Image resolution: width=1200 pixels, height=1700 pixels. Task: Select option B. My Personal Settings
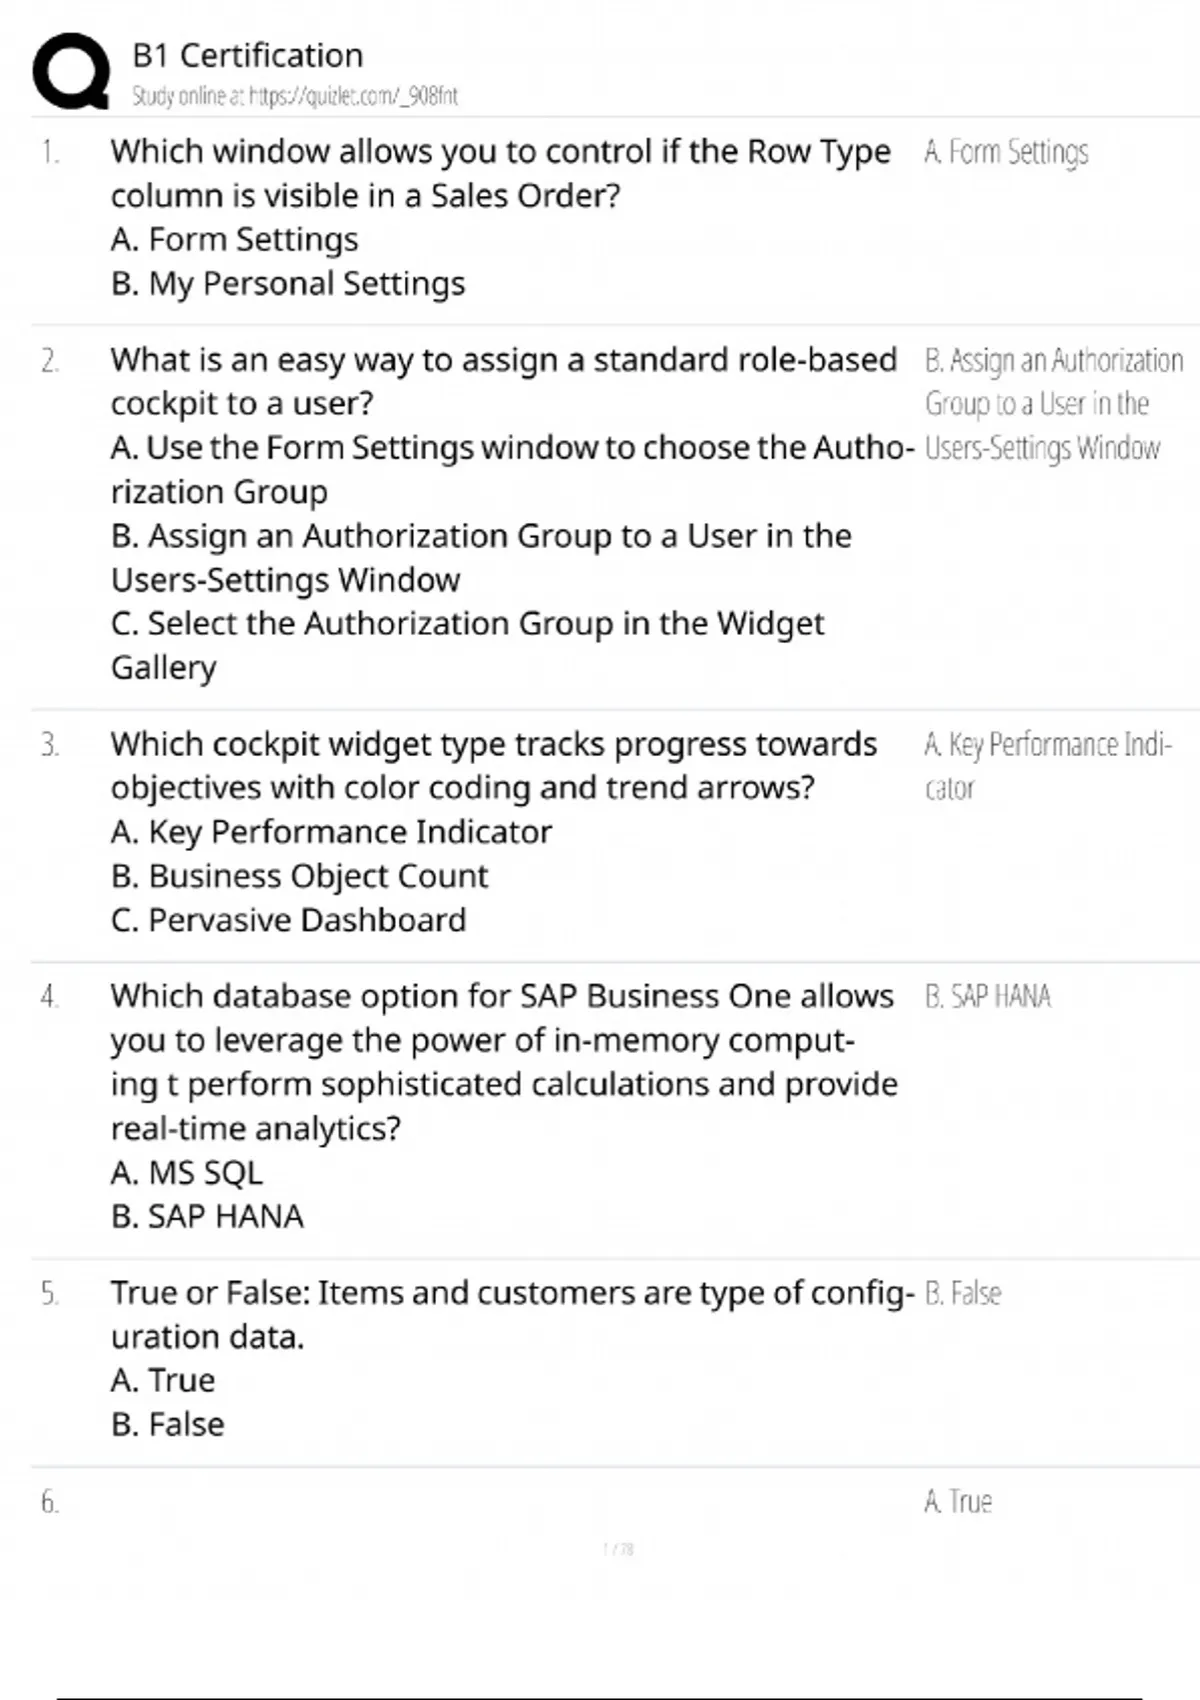(288, 284)
